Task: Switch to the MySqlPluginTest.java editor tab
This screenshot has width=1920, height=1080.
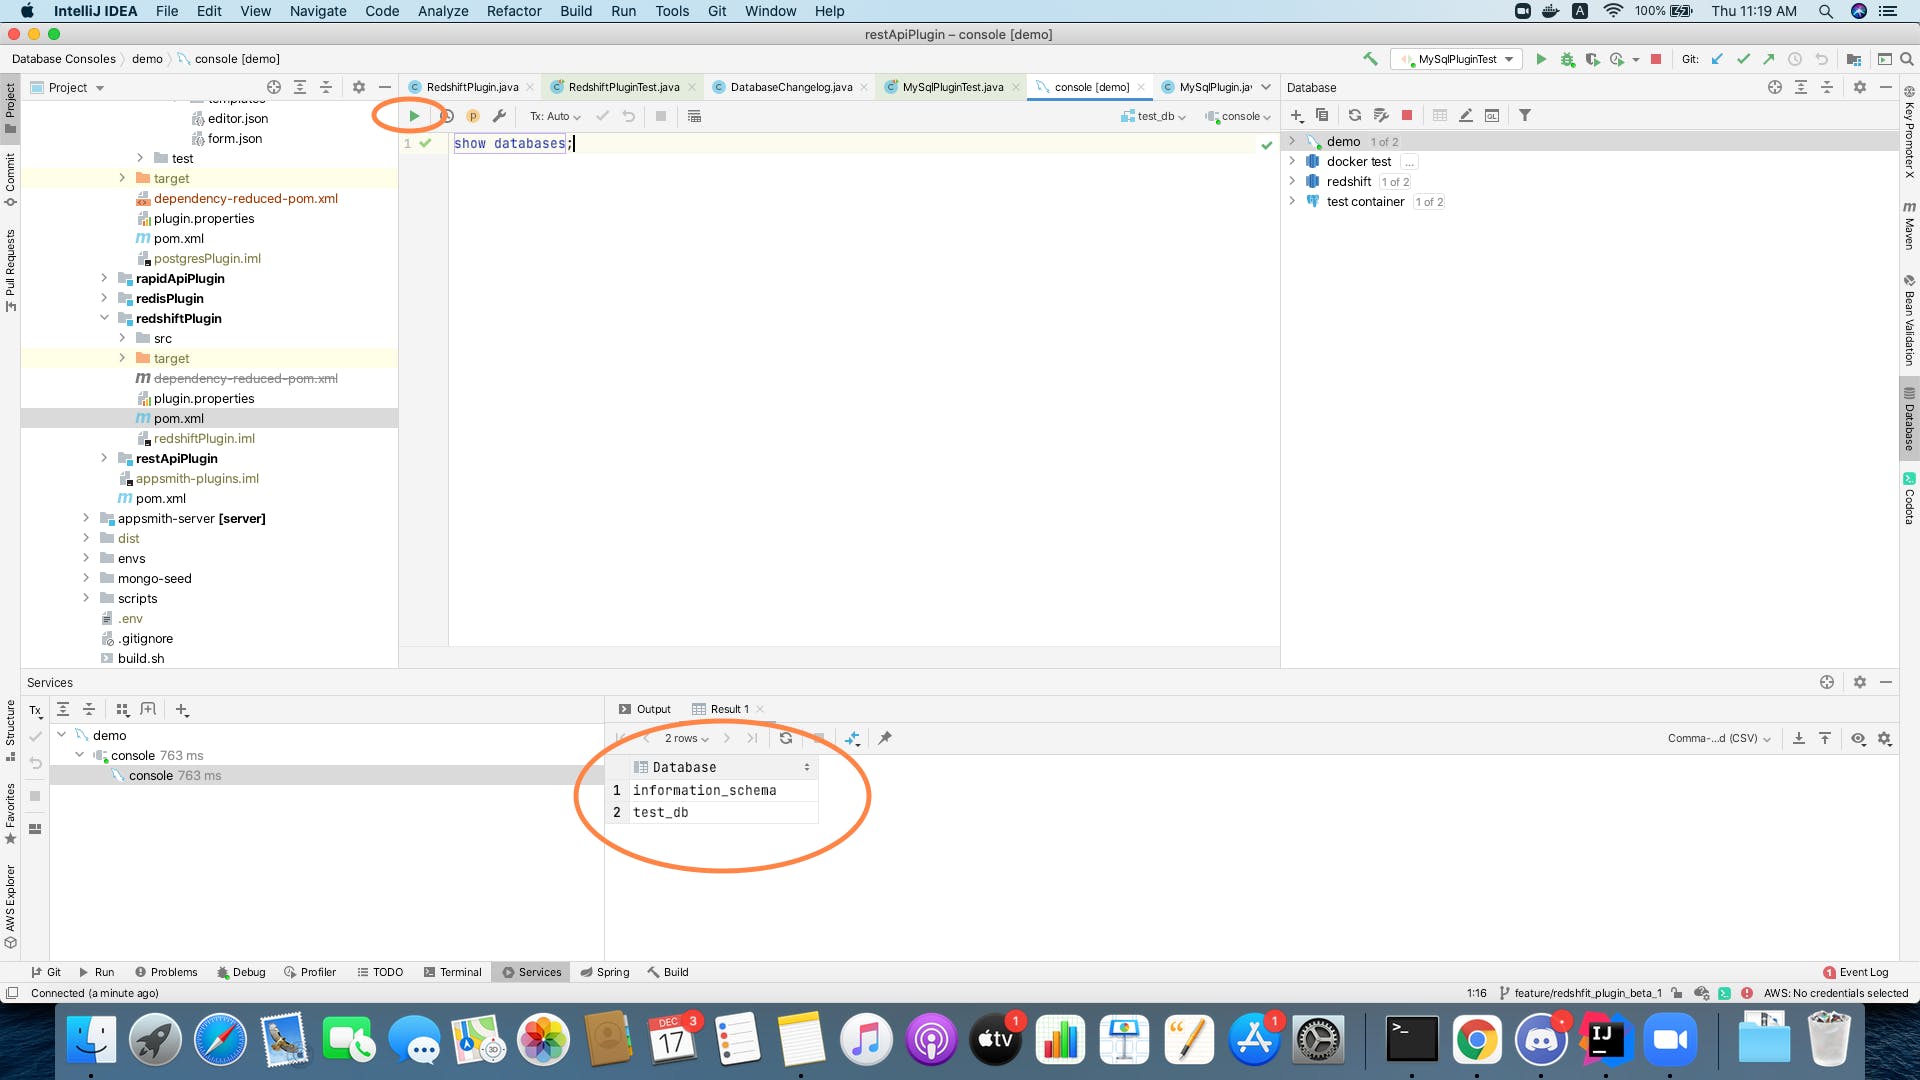Action: click(951, 87)
